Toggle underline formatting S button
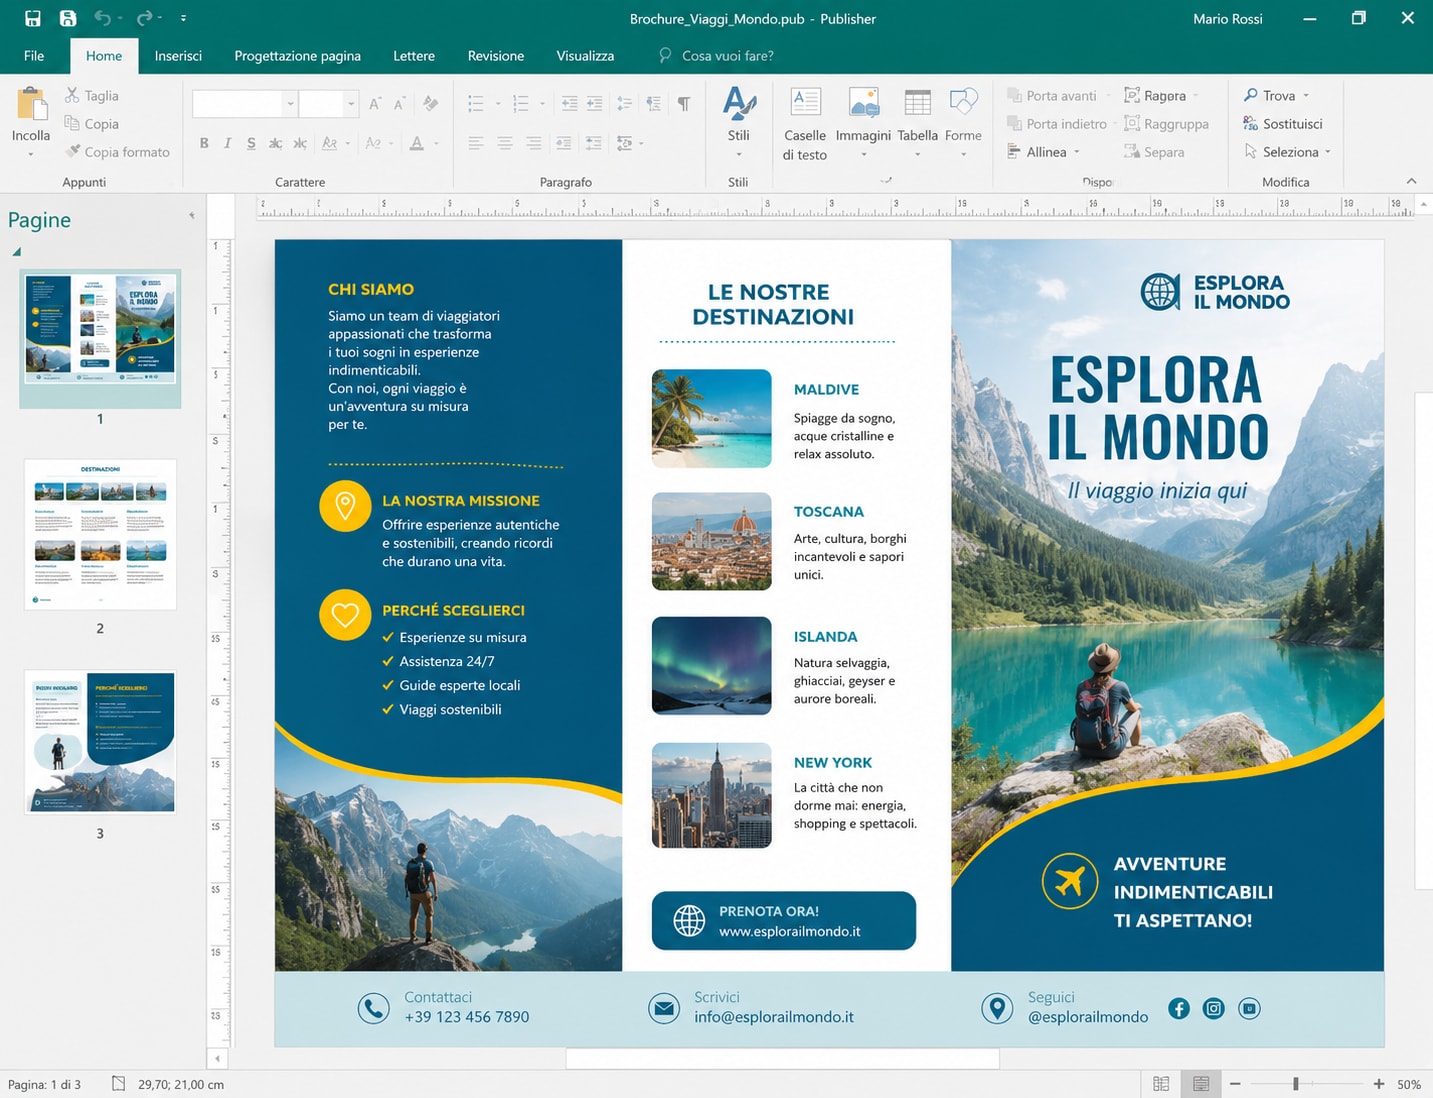The width and height of the screenshot is (1433, 1098). (251, 143)
